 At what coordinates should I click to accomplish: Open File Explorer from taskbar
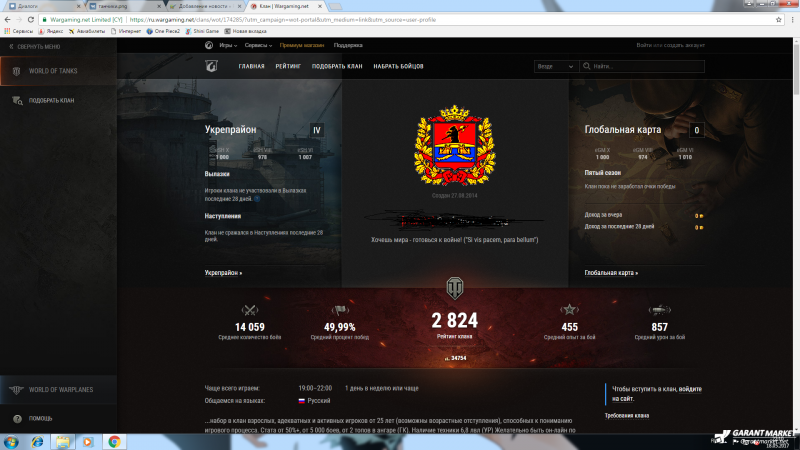tap(63, 442)
